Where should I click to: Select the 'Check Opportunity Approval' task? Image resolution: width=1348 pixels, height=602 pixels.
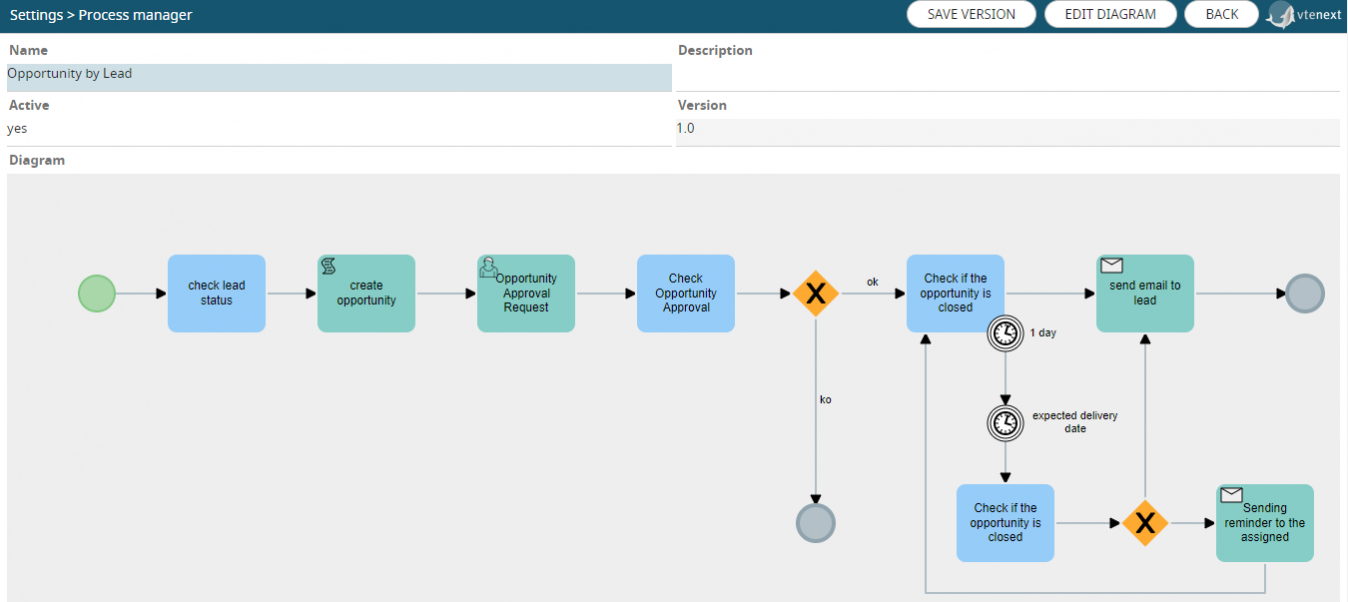click(686, 293)
